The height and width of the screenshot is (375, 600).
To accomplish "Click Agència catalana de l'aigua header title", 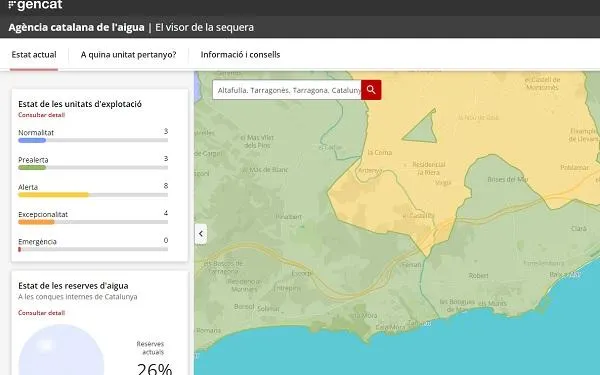I will pos(77,28).
